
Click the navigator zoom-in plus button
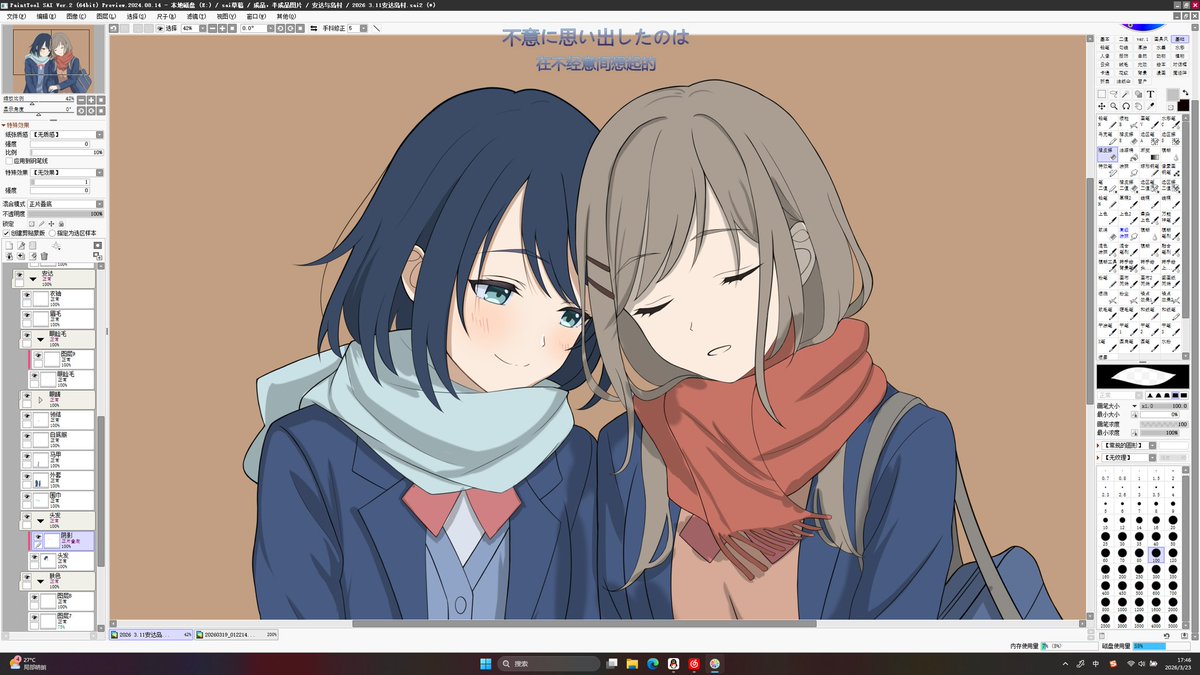tap(90, 100)
